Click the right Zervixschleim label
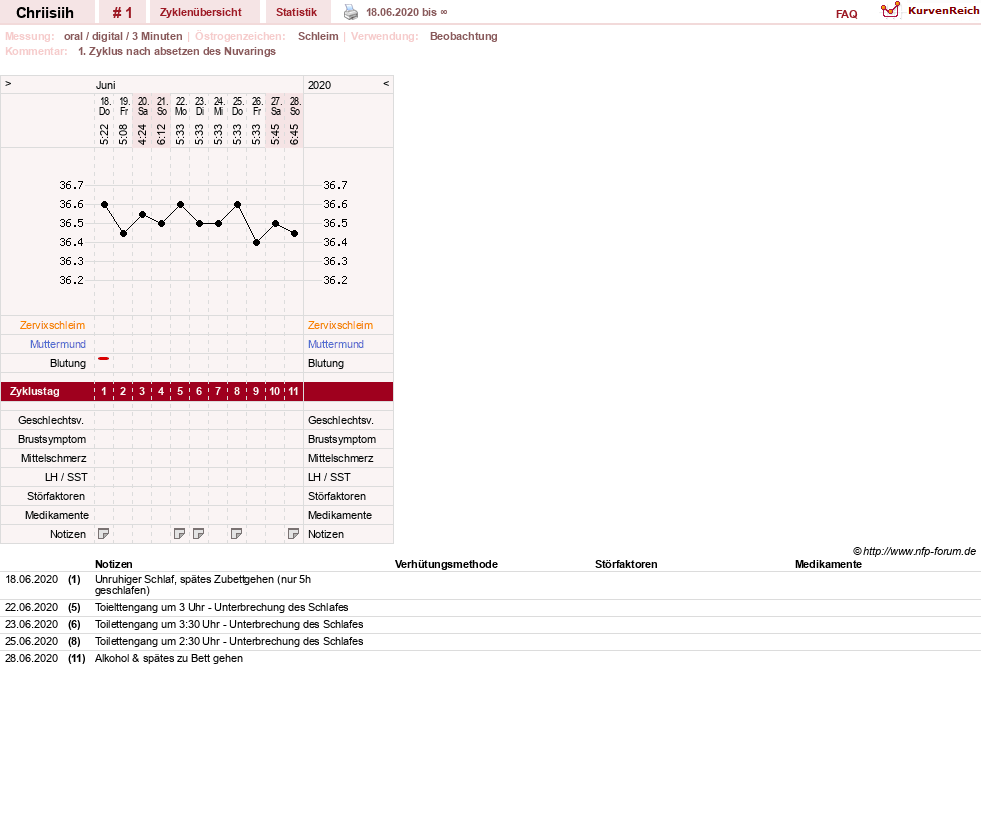Image resolution: width=981 pixels, height=817 pixels. point(340,325)
